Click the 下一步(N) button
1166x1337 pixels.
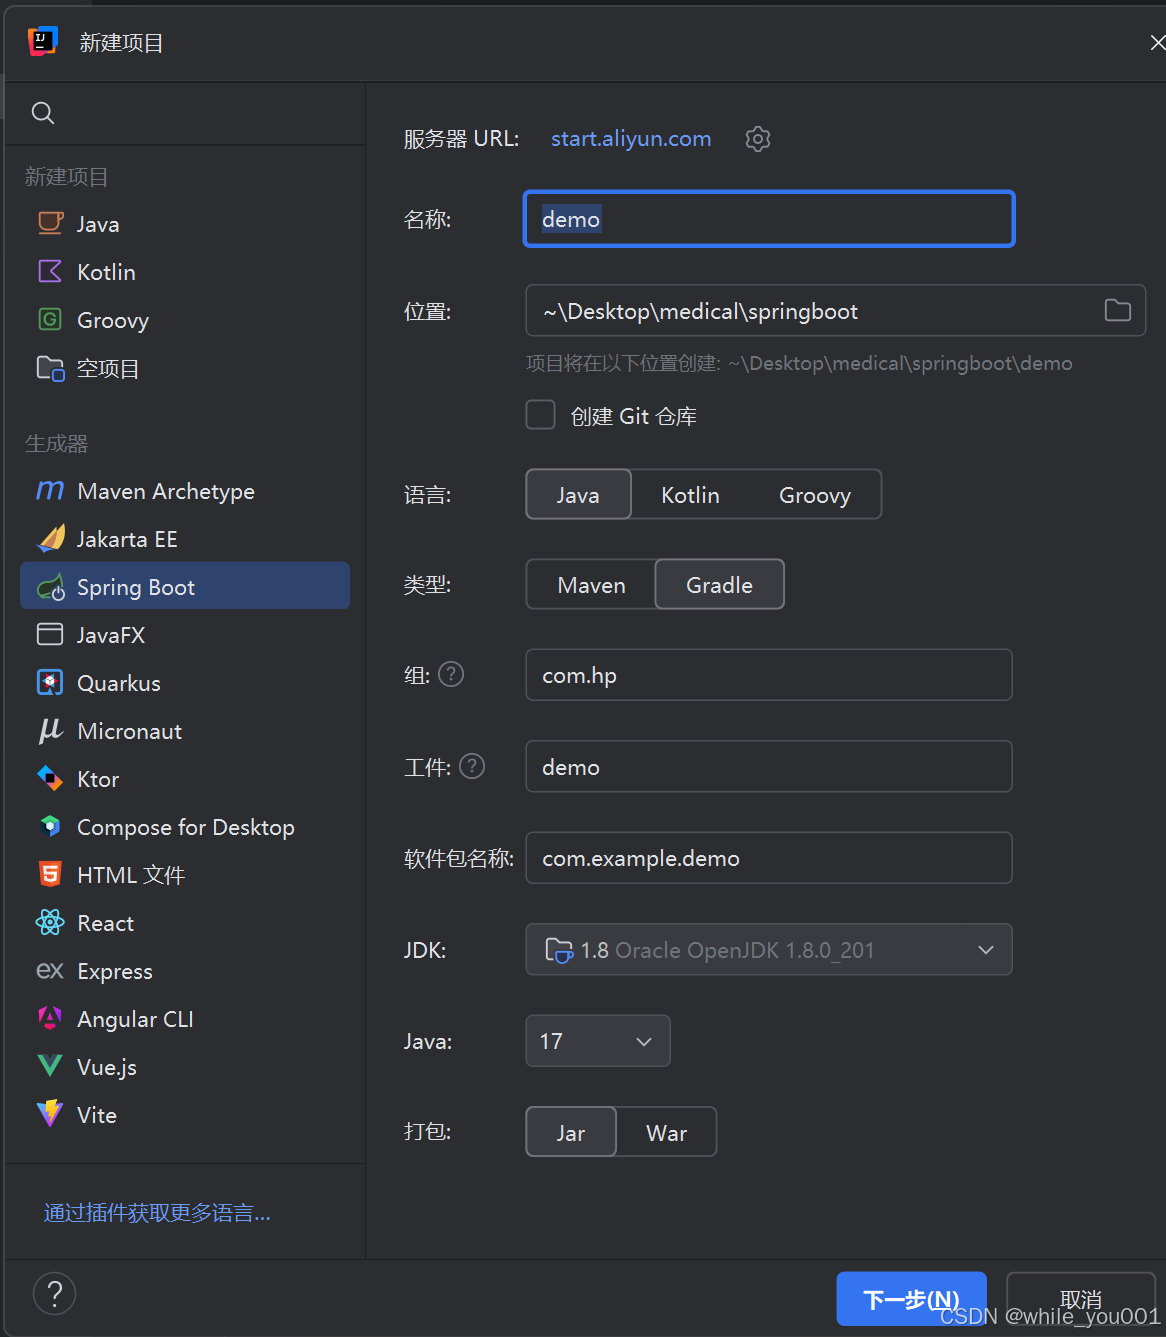tap(911, 1299)
